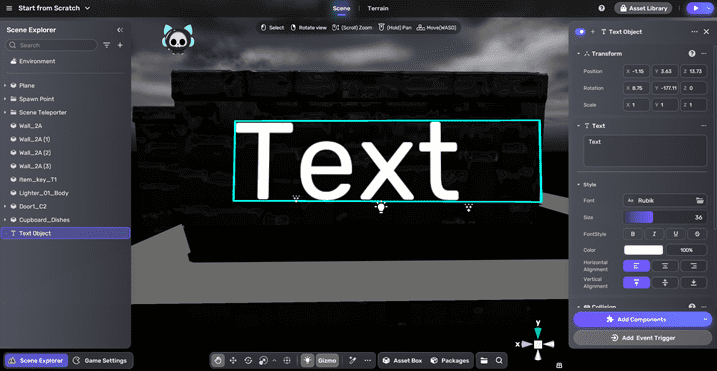Select the hand grab tool in bottom toolbar
Image resolution: width=717 pixels, height=371 pixels.
point(218,360)
